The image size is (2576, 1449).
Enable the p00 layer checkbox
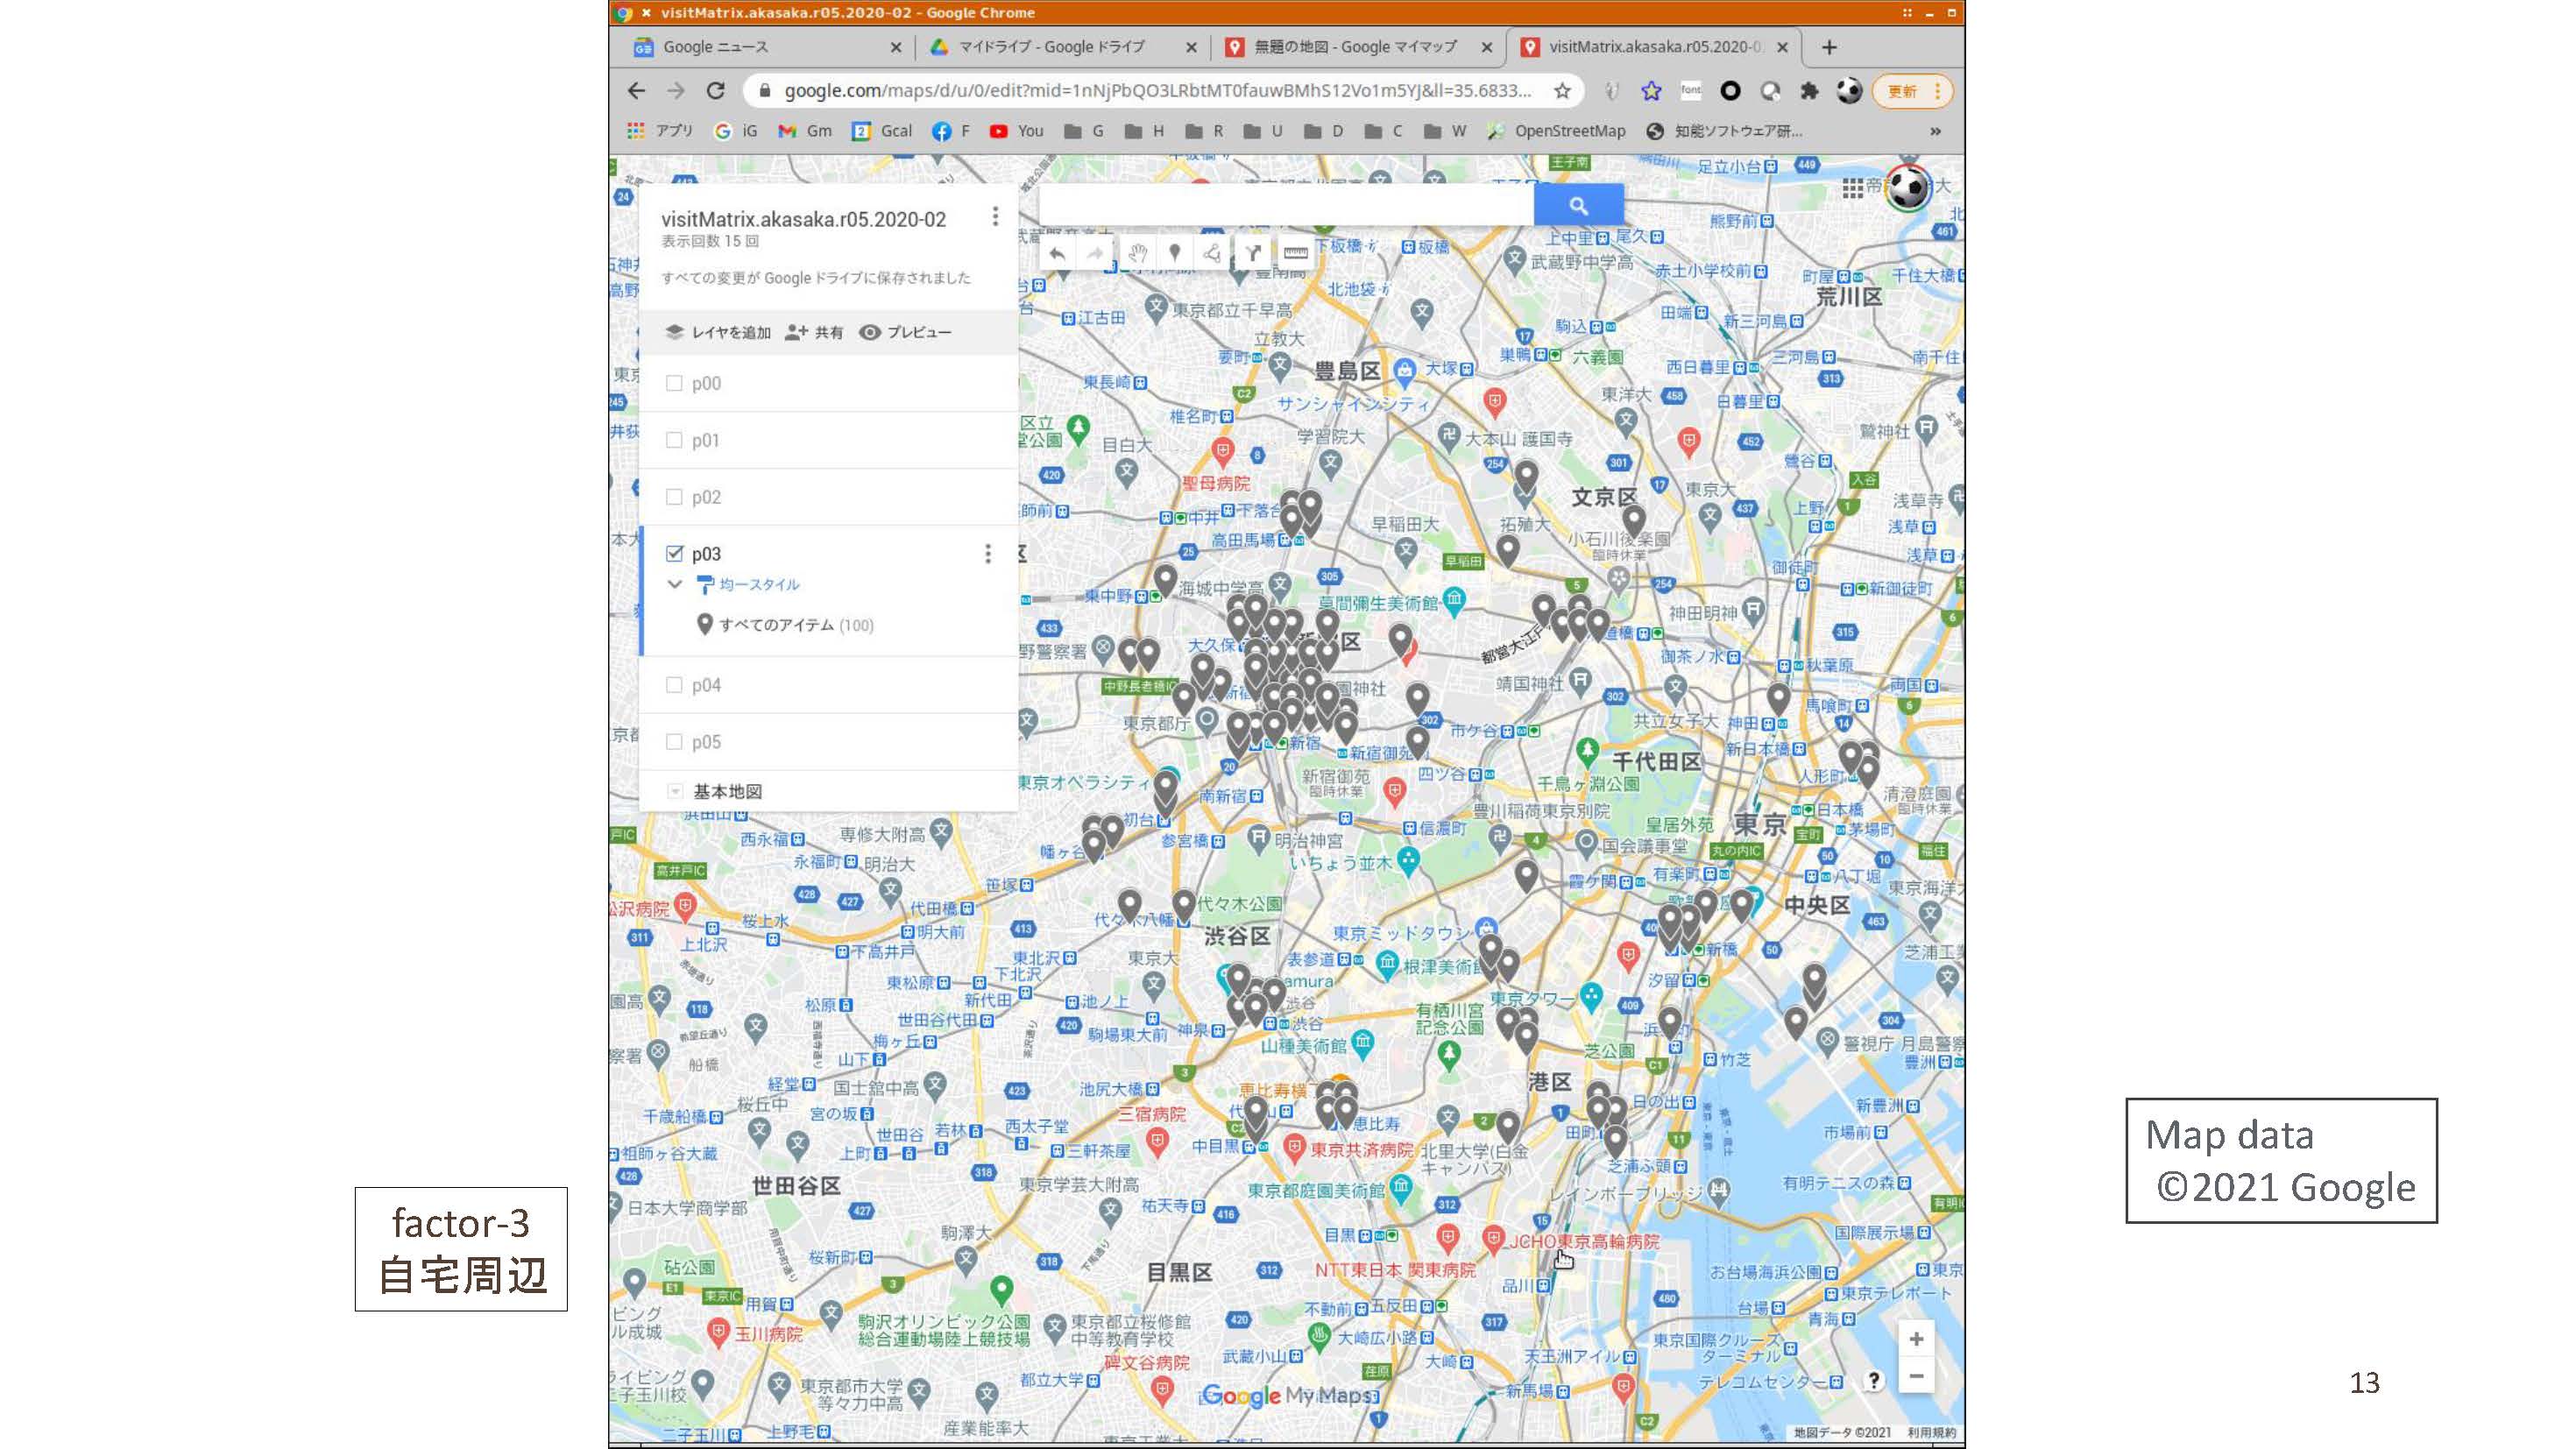coord(674,383)
